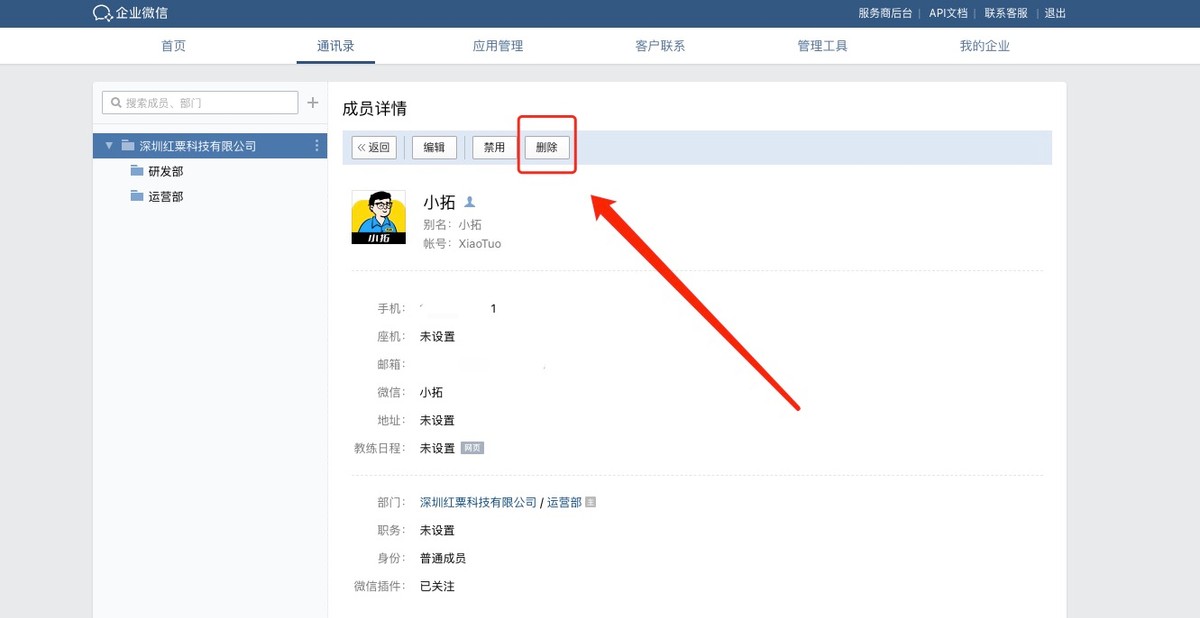Viewport: 1200px width, 618px height.
Task: Open the 深圳红栗科技有限公司 department link
Action: [477, 502]
